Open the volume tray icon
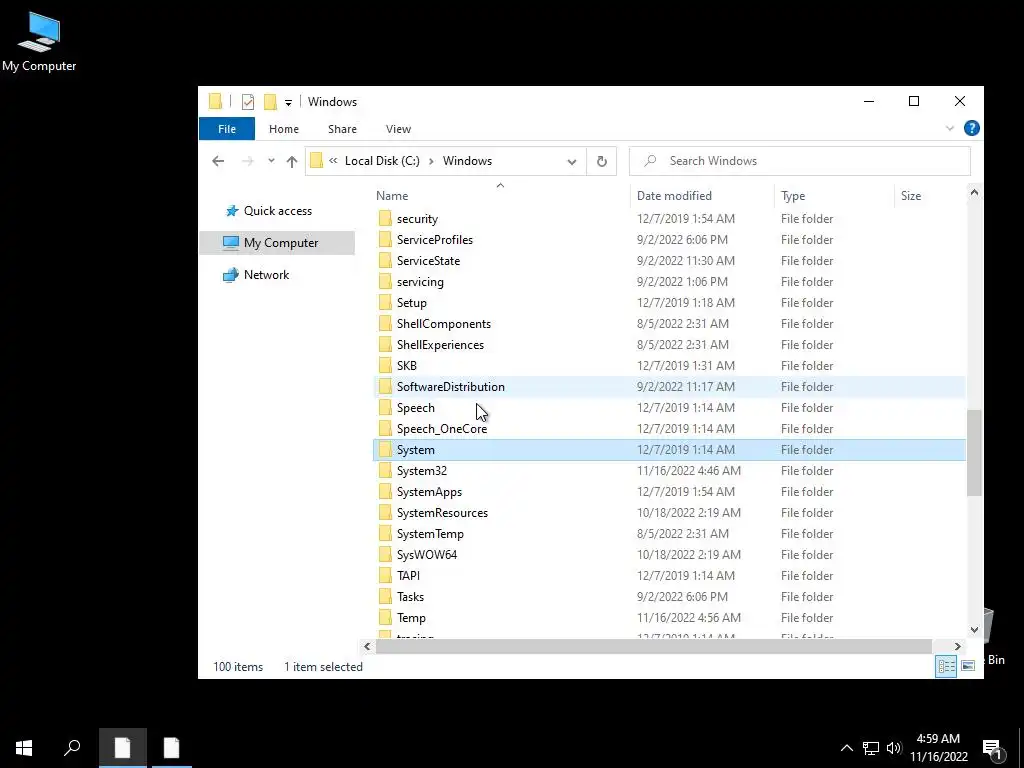The image size is (1024, 768). pos(894,748)
